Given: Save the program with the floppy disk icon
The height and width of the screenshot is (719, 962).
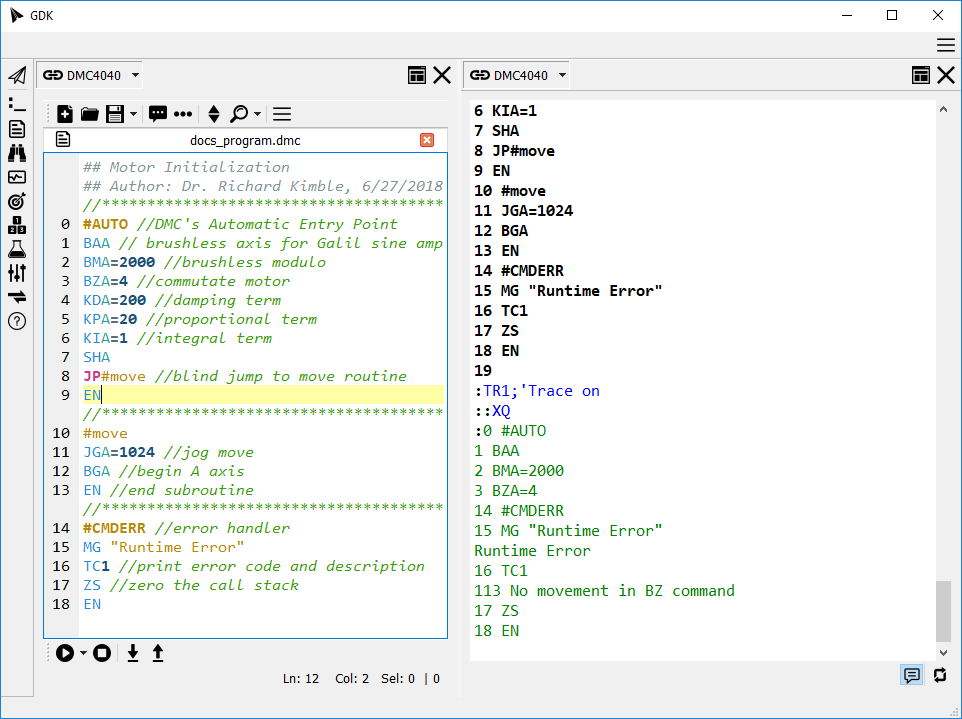Looking at the screenshot, I should [115, 114].
